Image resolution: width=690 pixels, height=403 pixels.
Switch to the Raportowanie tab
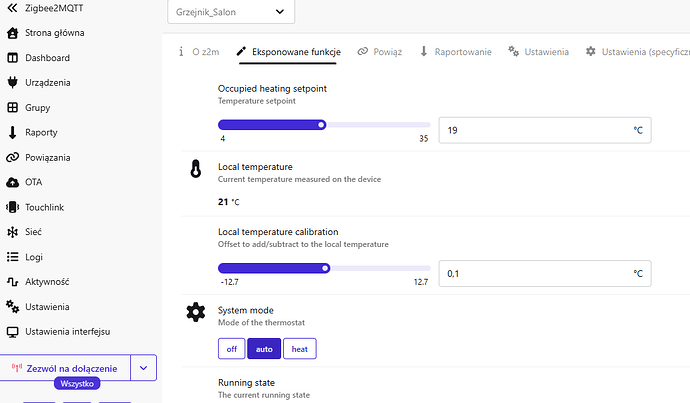click(x=455, y=51)
